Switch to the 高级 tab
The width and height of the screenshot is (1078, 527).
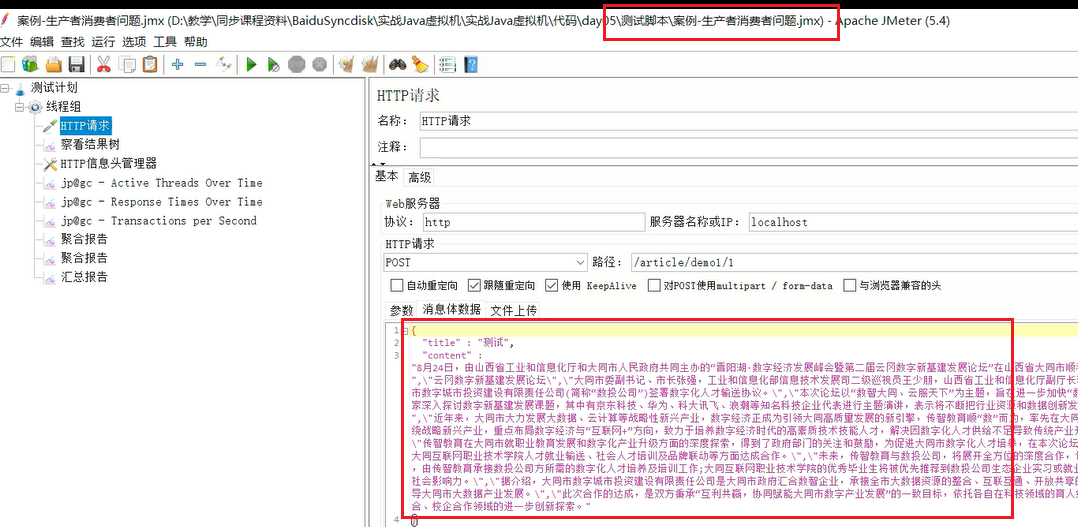419,177
